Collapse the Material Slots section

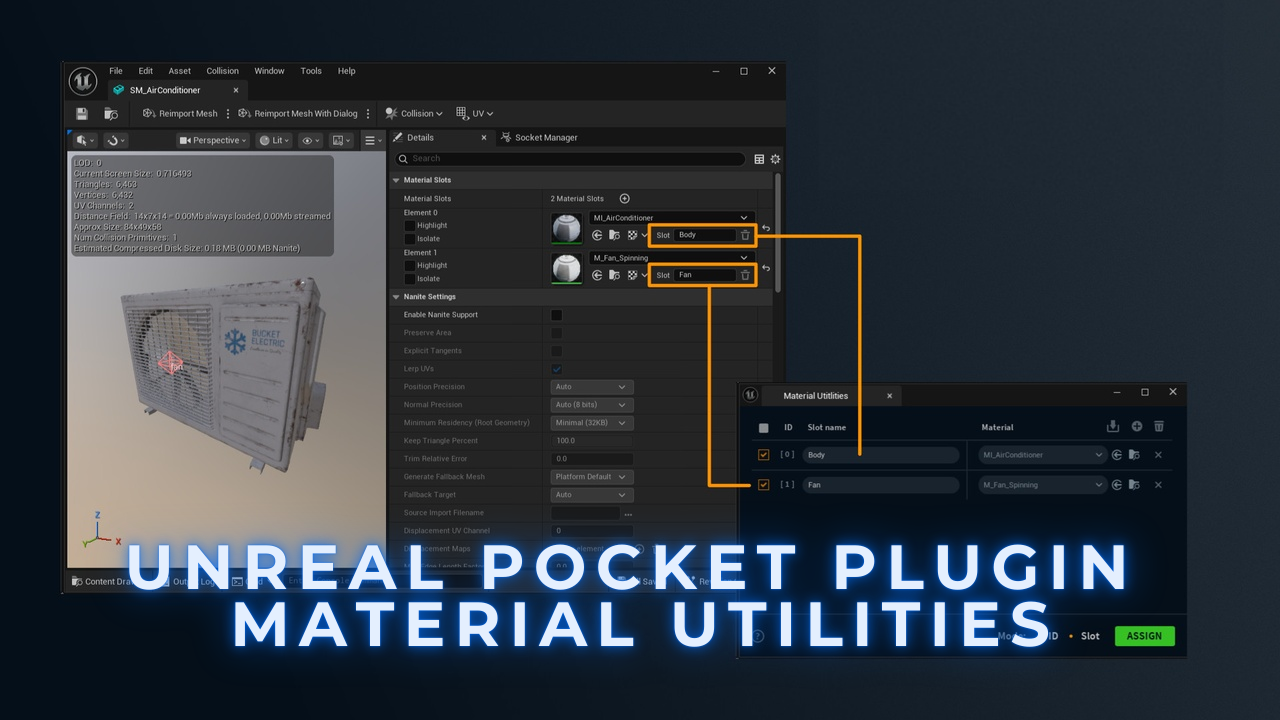397,180
